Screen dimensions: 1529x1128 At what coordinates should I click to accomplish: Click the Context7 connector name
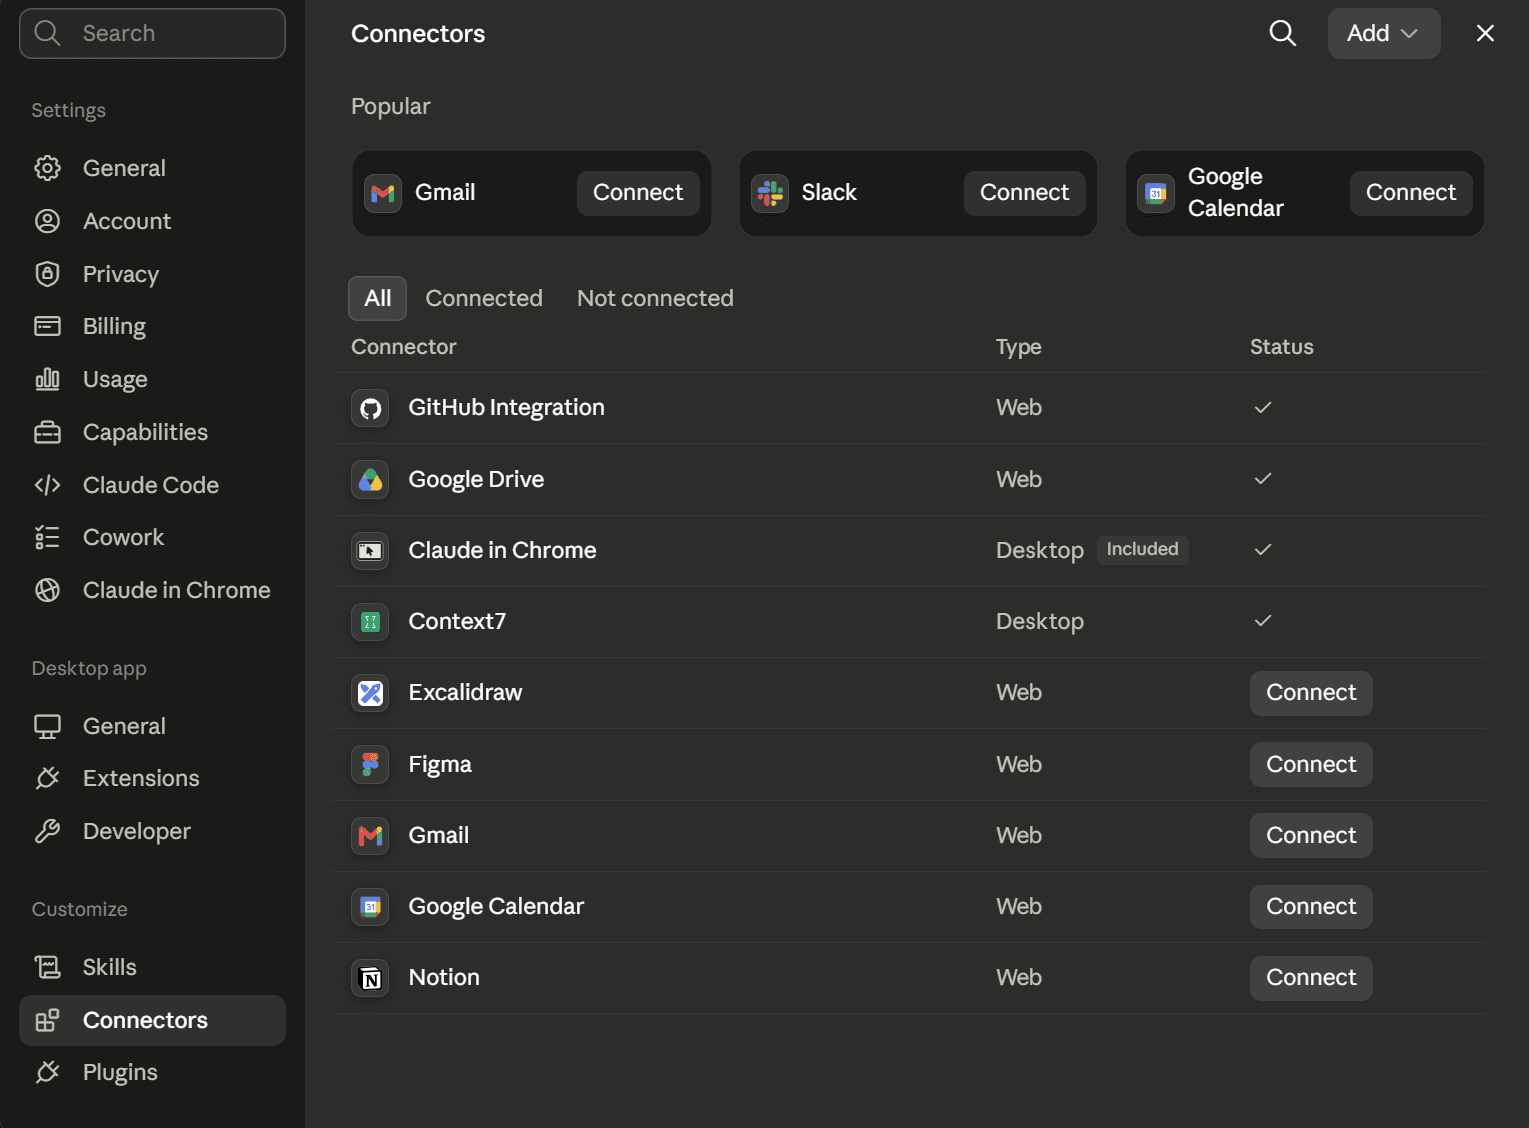[457, 622]
